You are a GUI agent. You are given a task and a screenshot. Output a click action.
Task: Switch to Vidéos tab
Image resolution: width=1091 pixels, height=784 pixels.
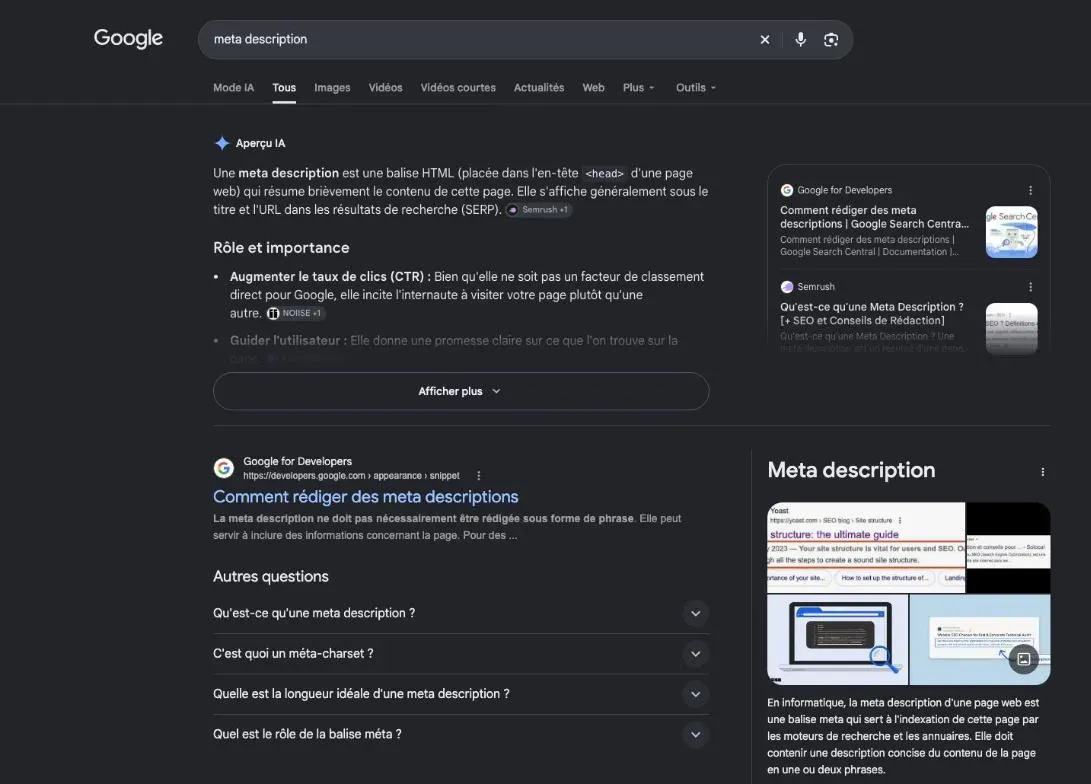click(385, 88)
